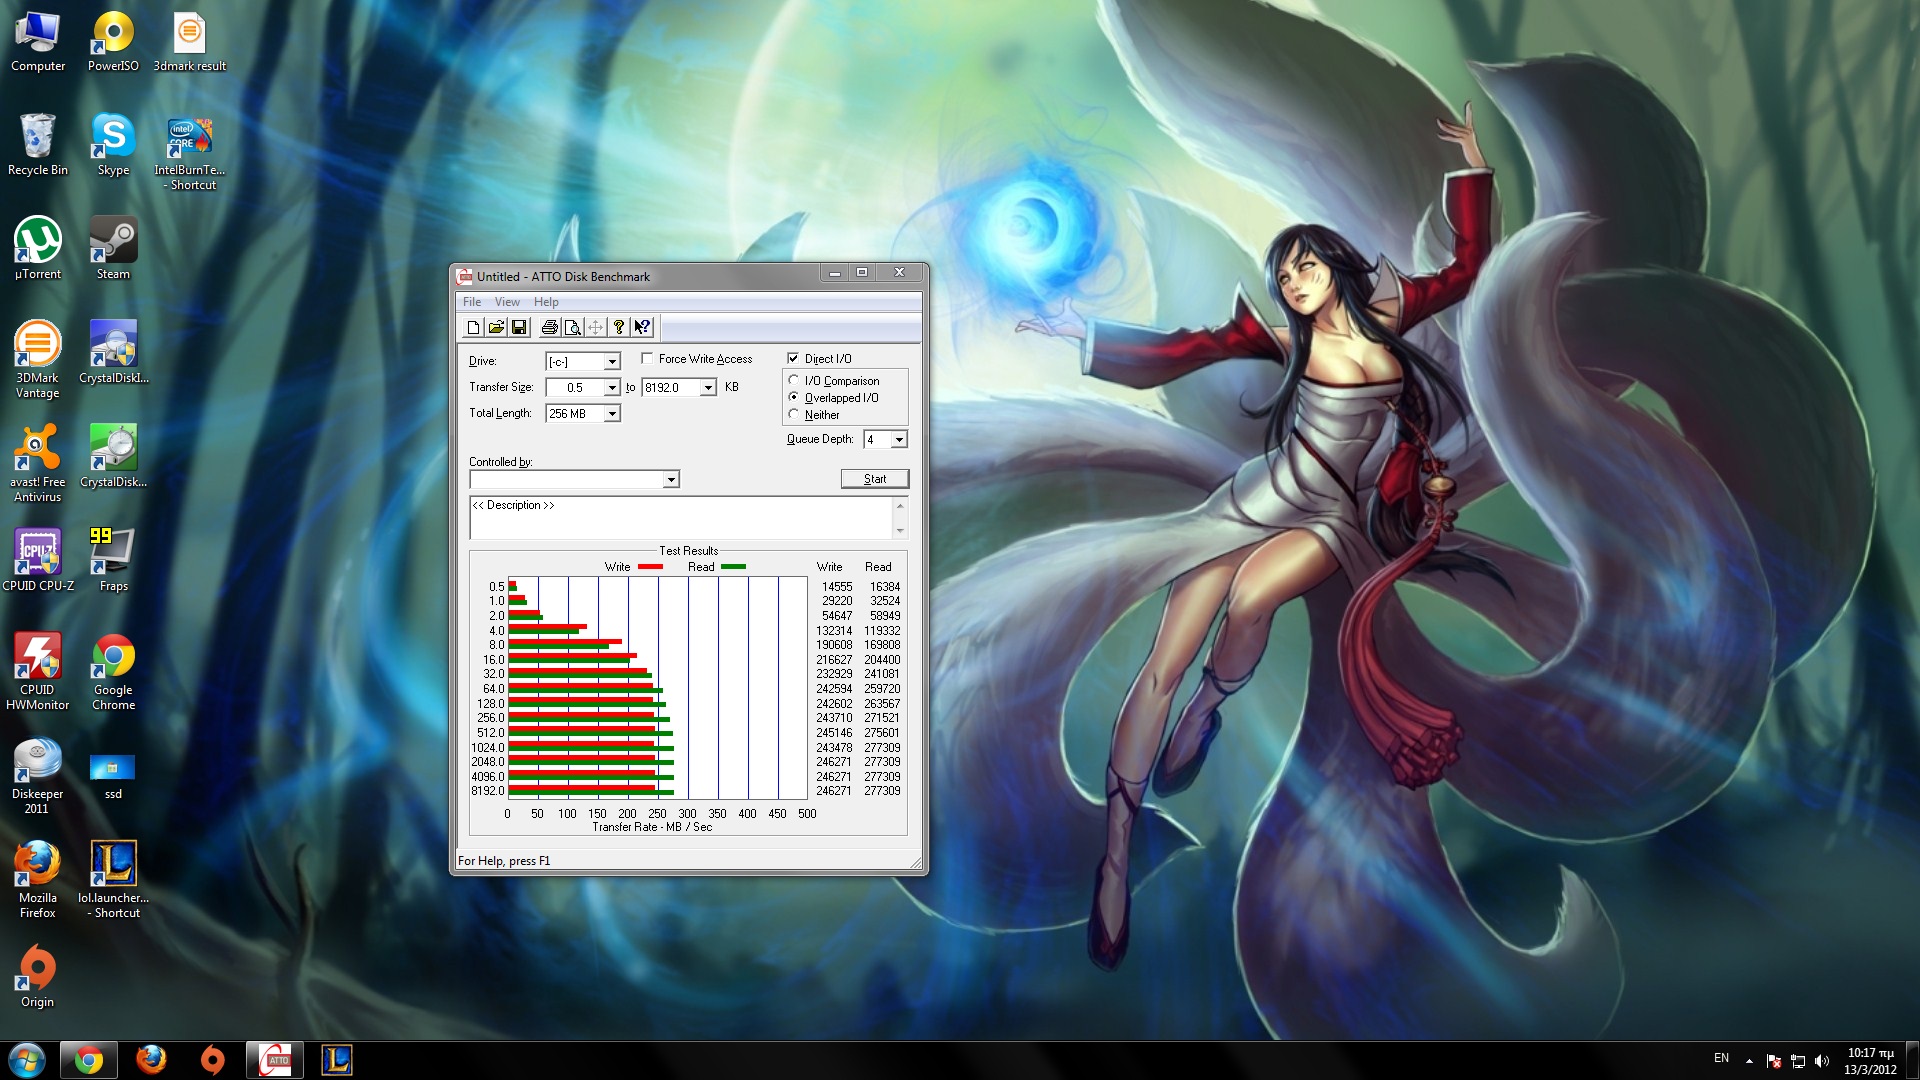Viewport: 1920px width, 1080px height.
Task: Open the File menu in ATTO
Action: pos(472,302)
